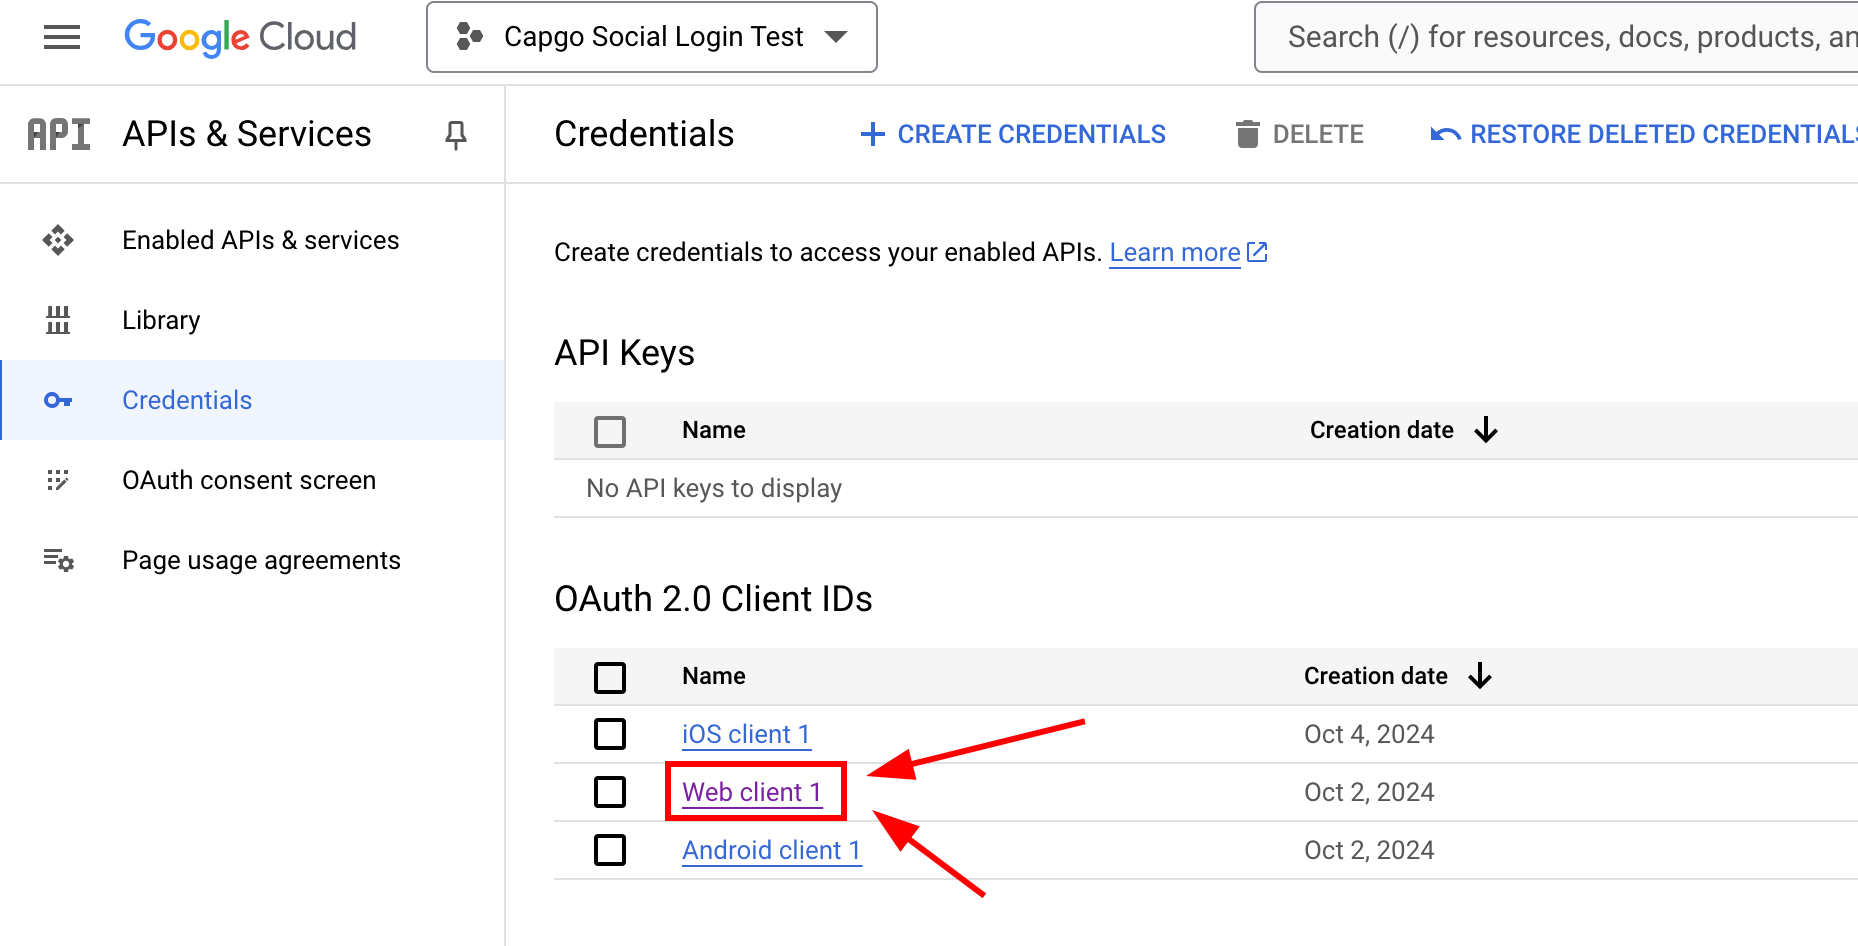Click the Google Cloud logo

(x=240, y=37)
